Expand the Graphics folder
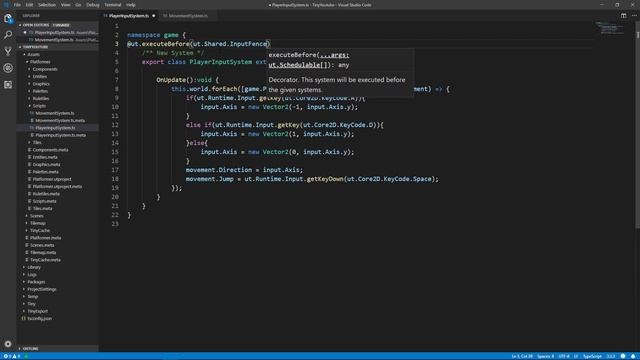 [41, 84]
